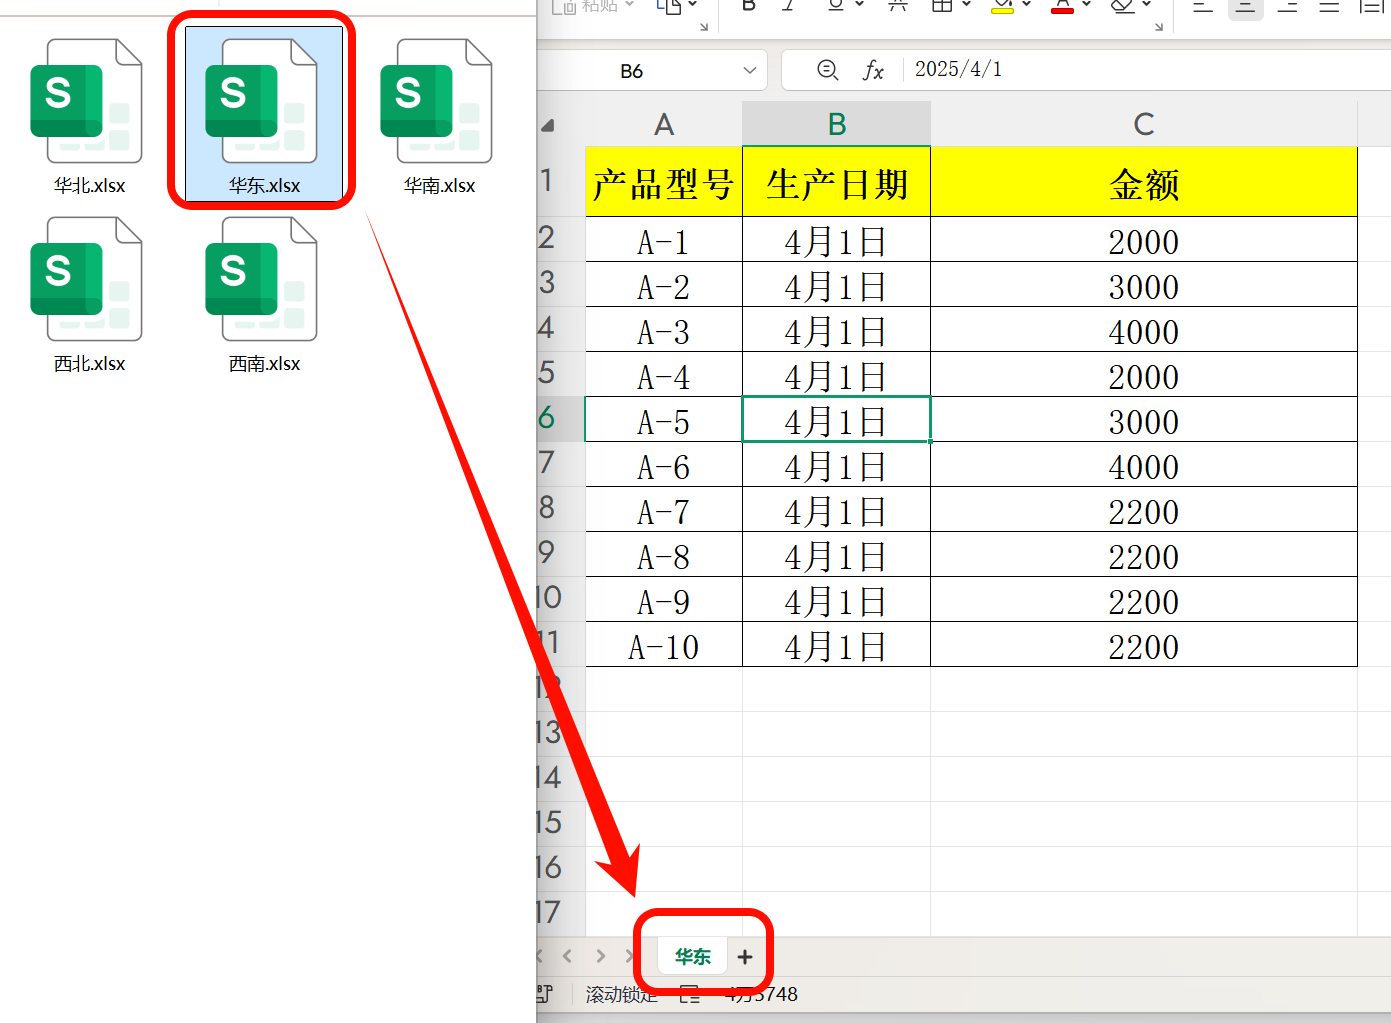Click the cell borders icon
Image resolution: width=1391 pixels, height=1023 pixels.
[x=941, y=5]
